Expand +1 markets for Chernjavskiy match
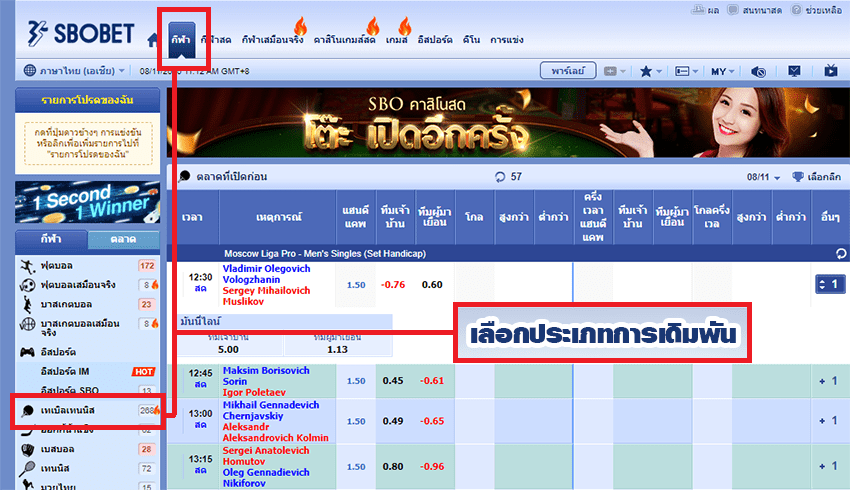 [x=829, y=421]
